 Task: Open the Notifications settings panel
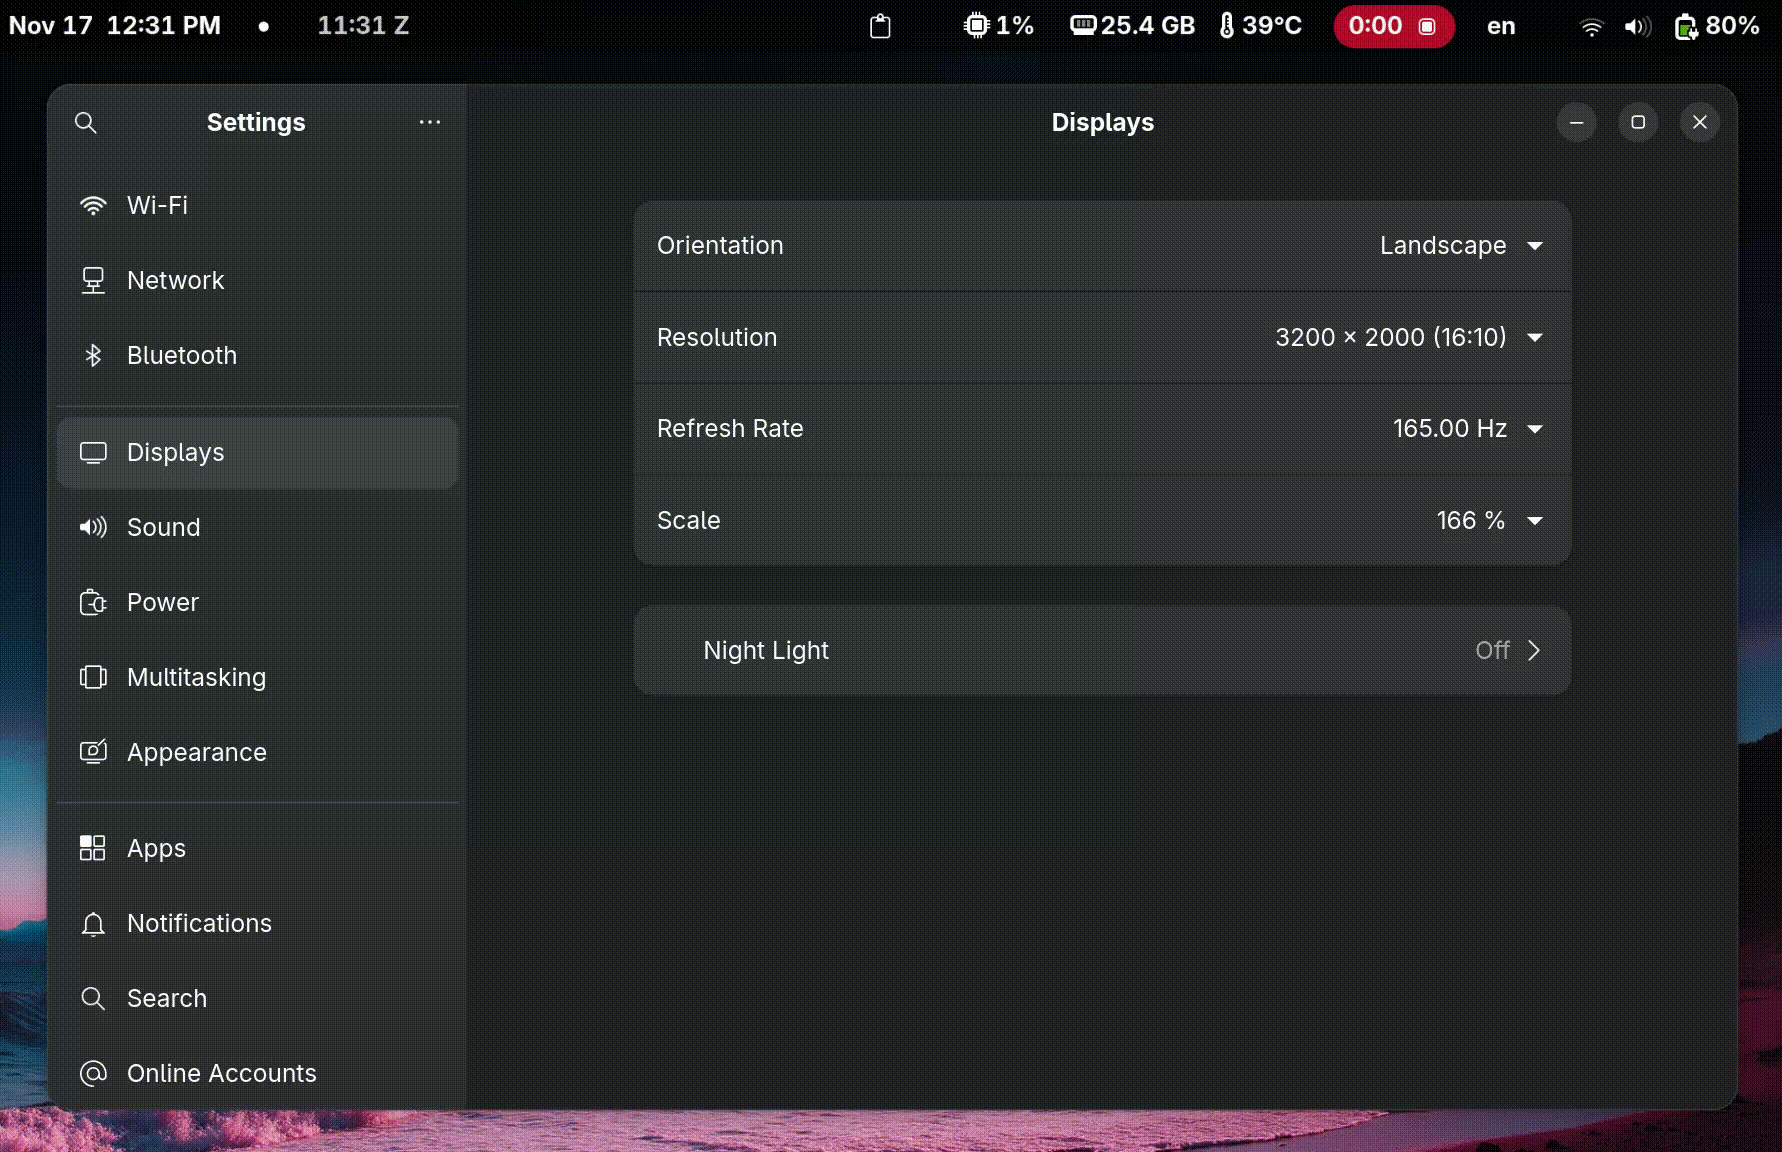pyautogui.click(x=258, y=923)
